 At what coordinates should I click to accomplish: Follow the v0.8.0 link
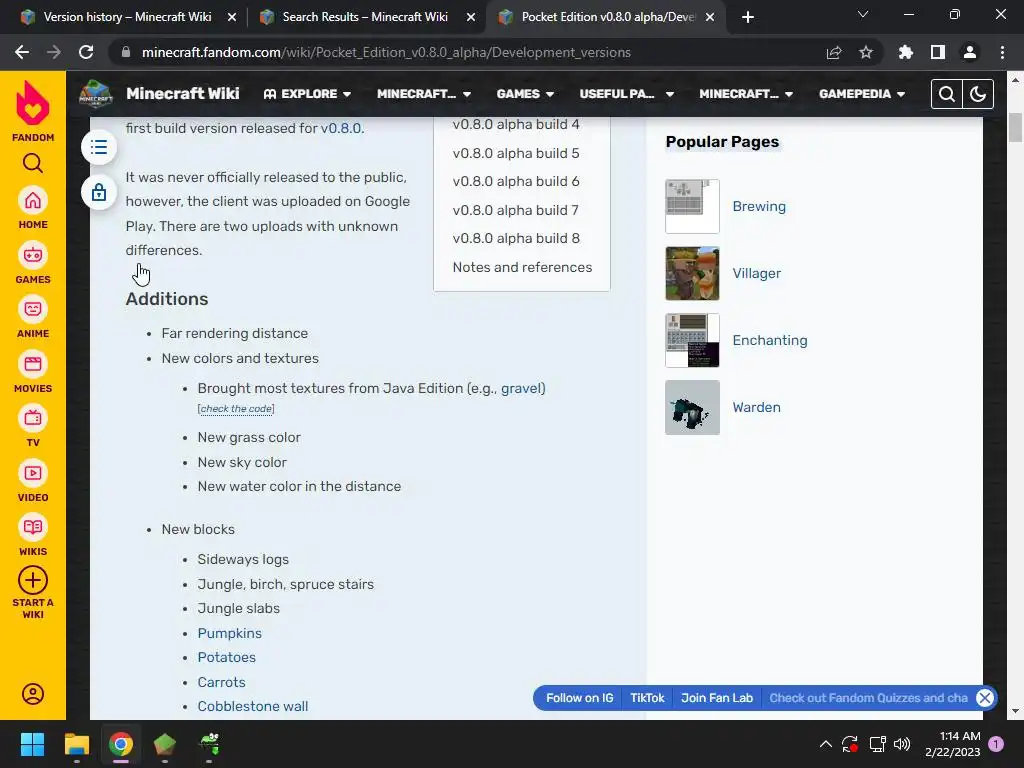click(x=341, y=128)
